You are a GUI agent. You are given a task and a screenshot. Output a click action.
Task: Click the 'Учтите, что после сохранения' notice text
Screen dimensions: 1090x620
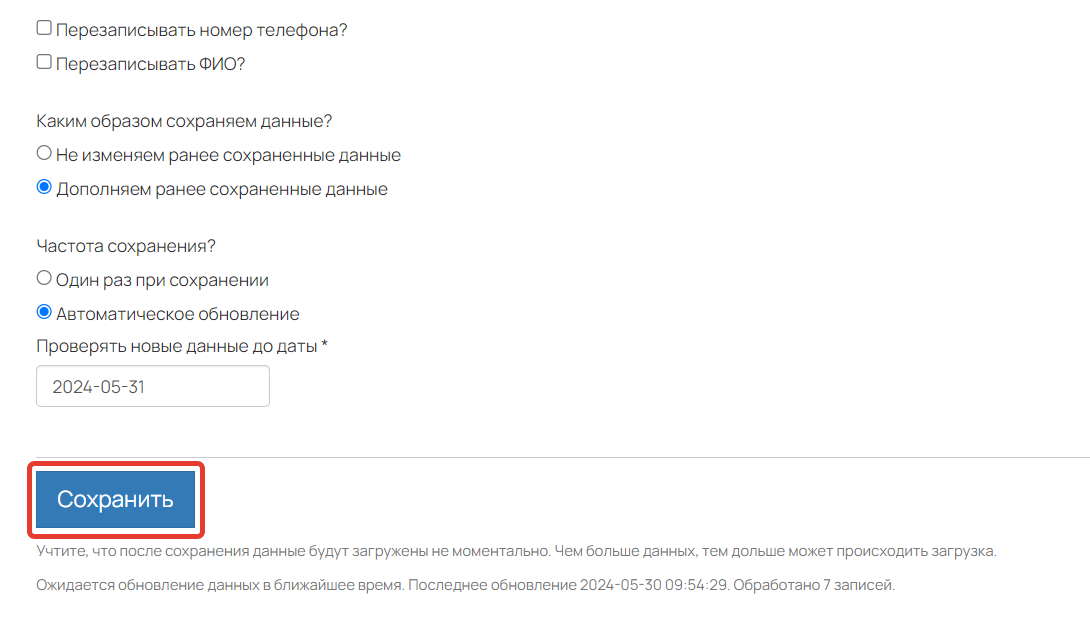click(516, 551)
